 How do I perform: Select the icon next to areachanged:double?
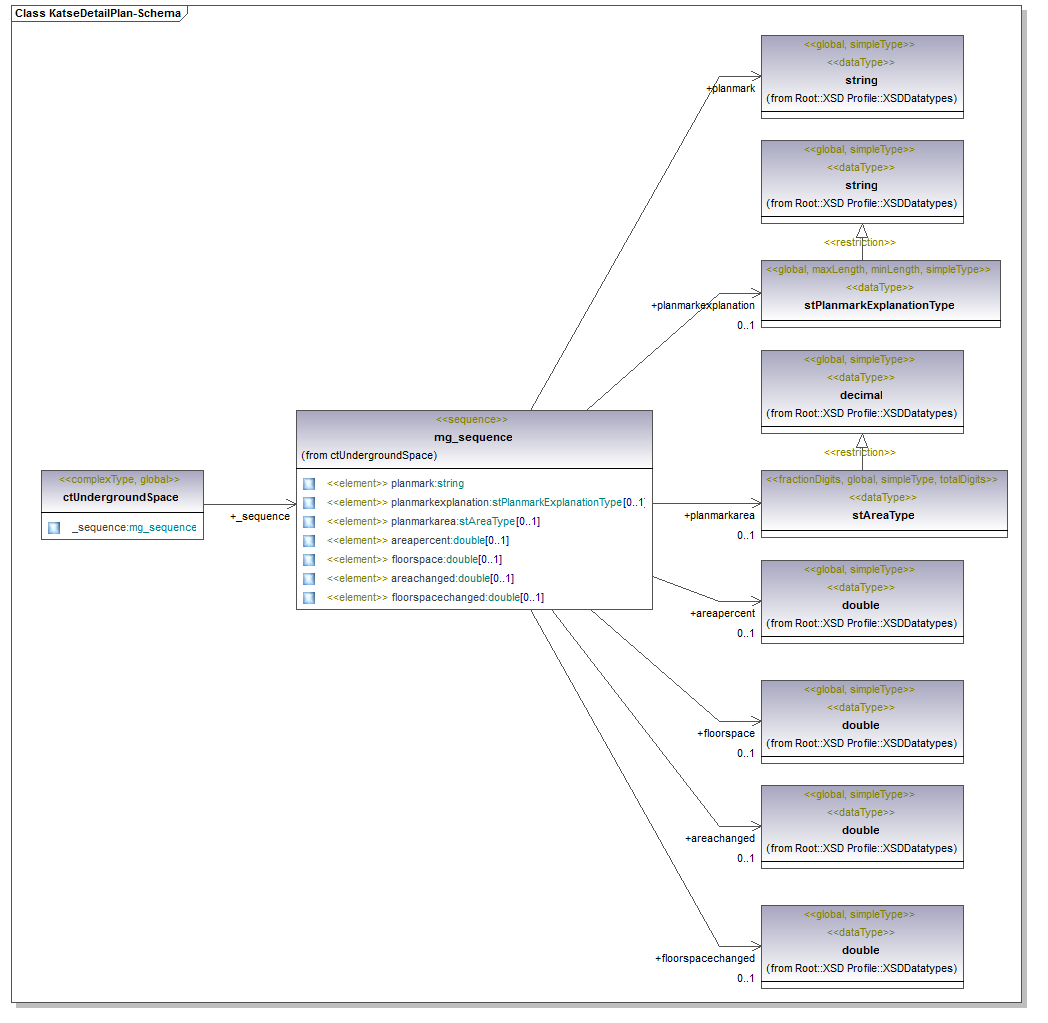click(309, 579)
